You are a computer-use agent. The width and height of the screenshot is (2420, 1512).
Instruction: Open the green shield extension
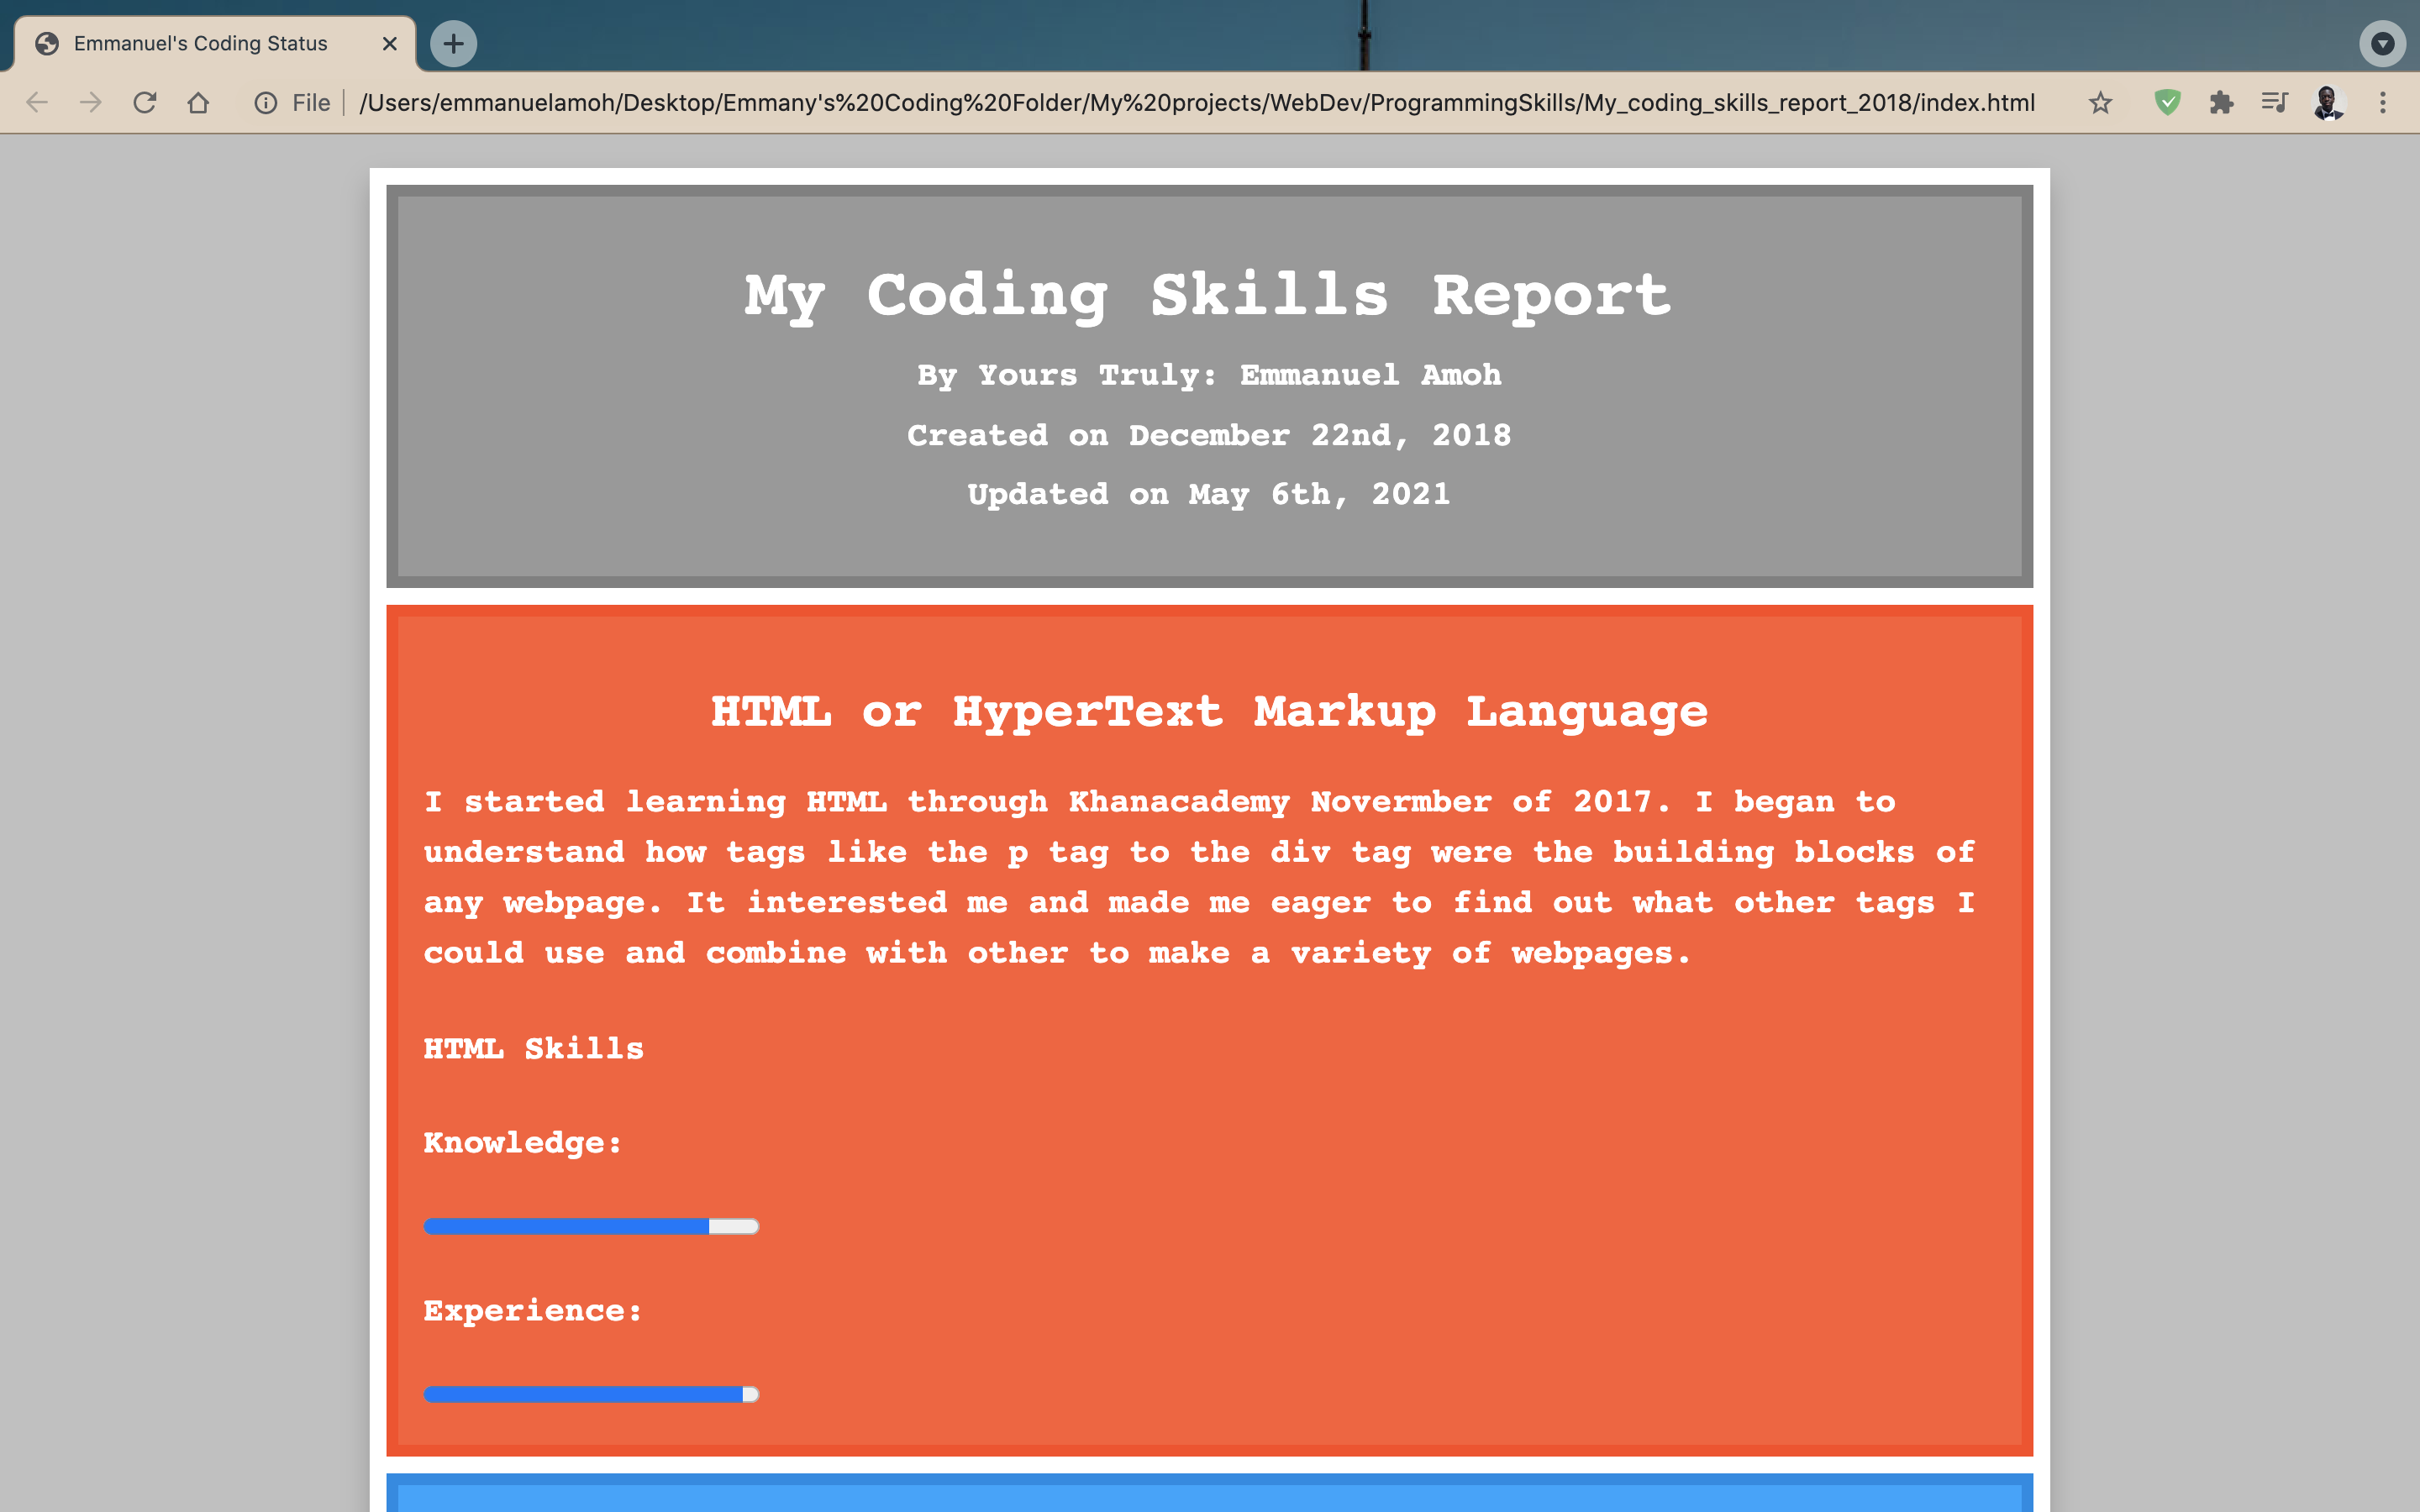(2167, 102)
